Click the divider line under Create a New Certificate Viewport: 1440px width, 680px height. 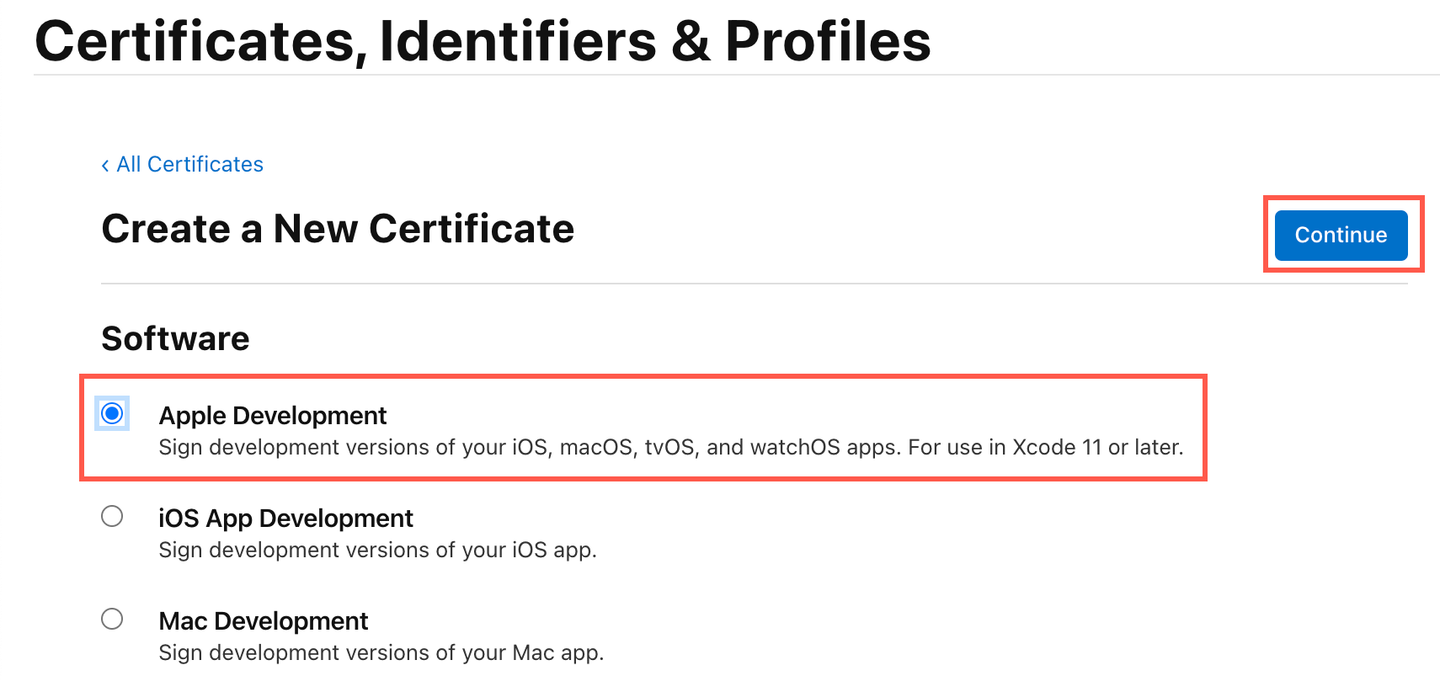(x=754, y=284)
